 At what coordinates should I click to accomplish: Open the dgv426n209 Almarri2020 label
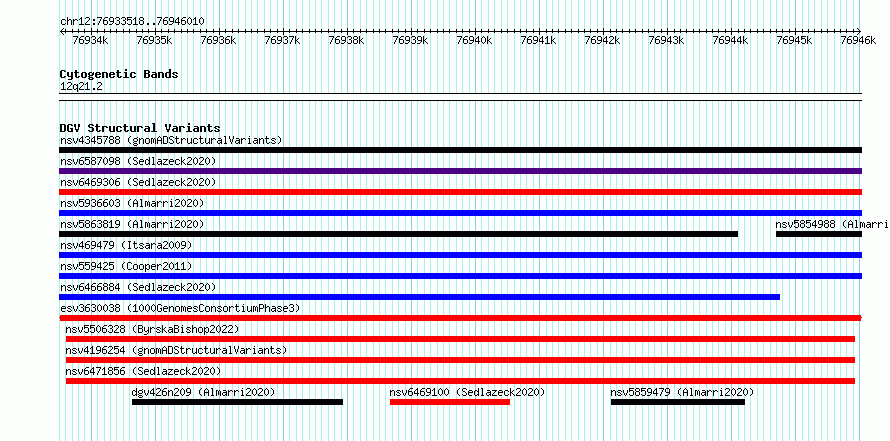(x=203, y=392)
